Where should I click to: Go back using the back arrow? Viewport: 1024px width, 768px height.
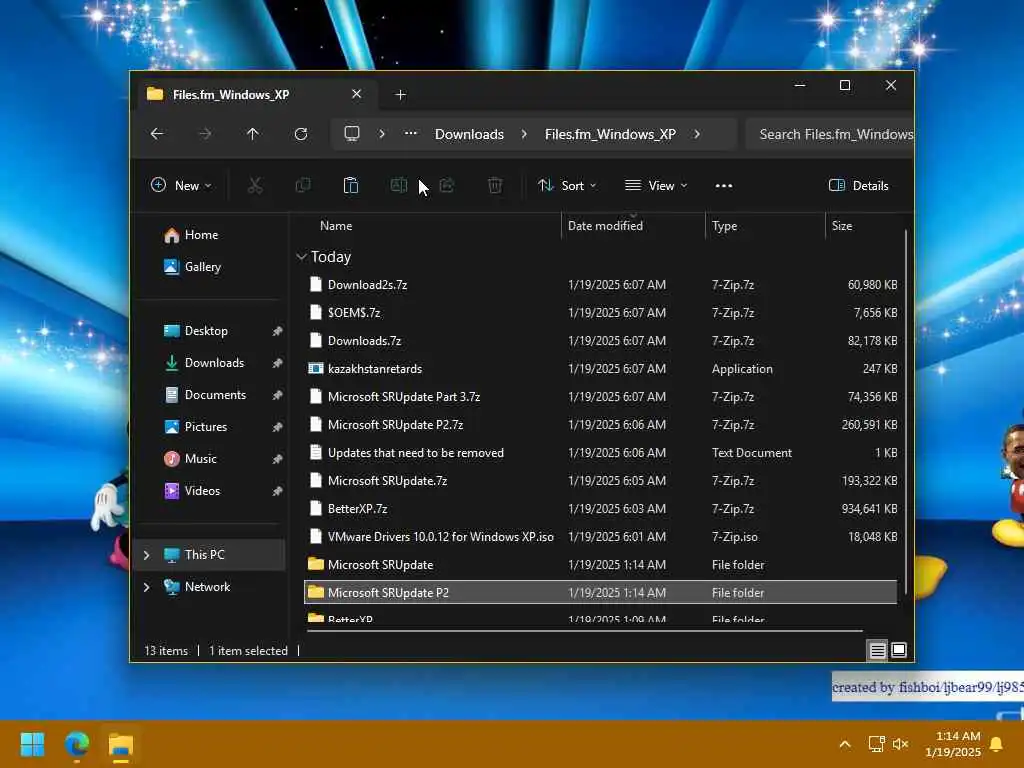[x=157, y=134]
